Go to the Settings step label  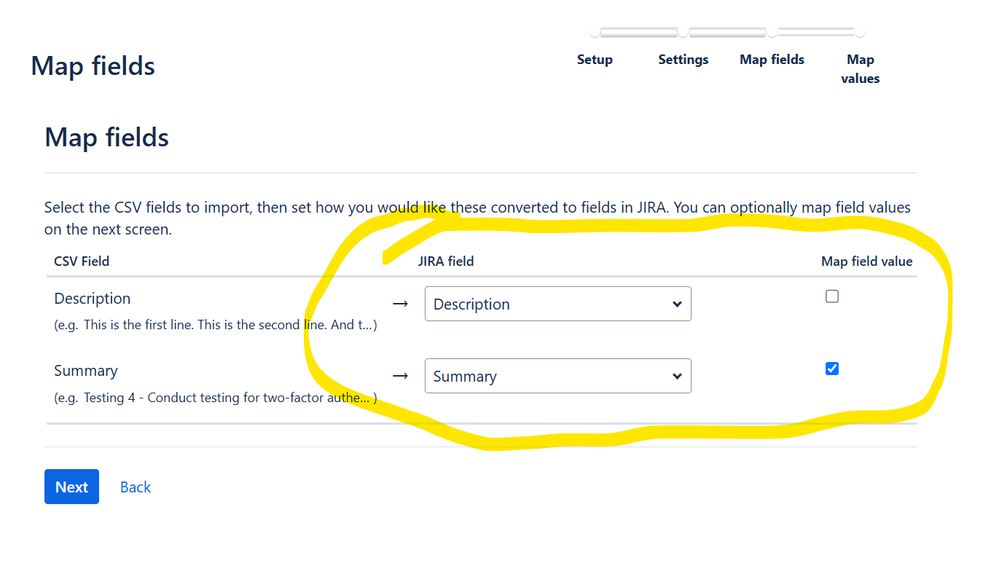point(683,59)
